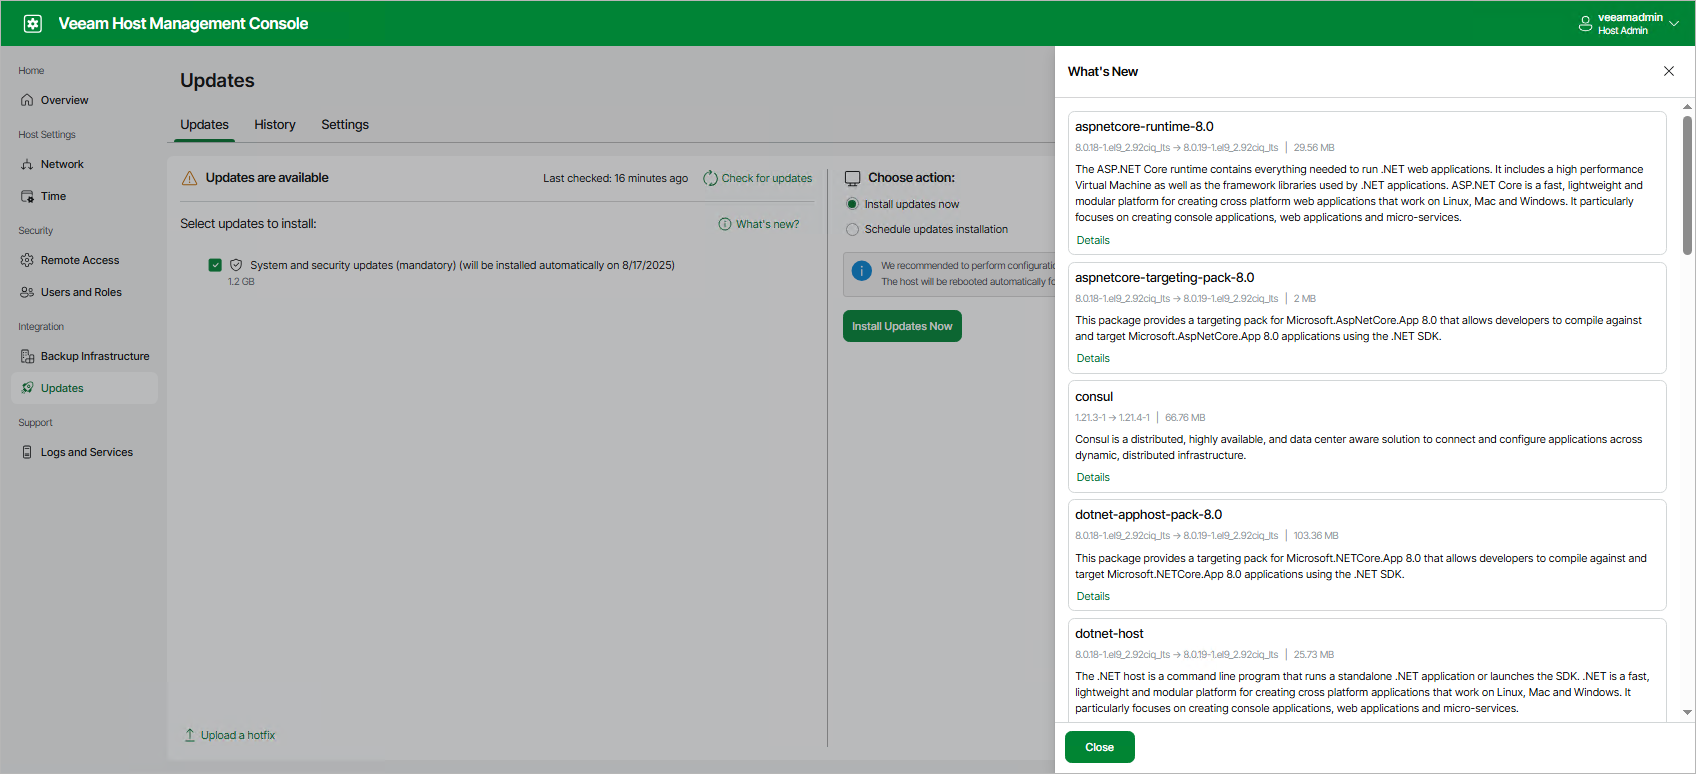Image resolution: width=1696 pixels, height=774 pixels.
Task: Click the Network sidebar icon
Action: click(27, 164)
